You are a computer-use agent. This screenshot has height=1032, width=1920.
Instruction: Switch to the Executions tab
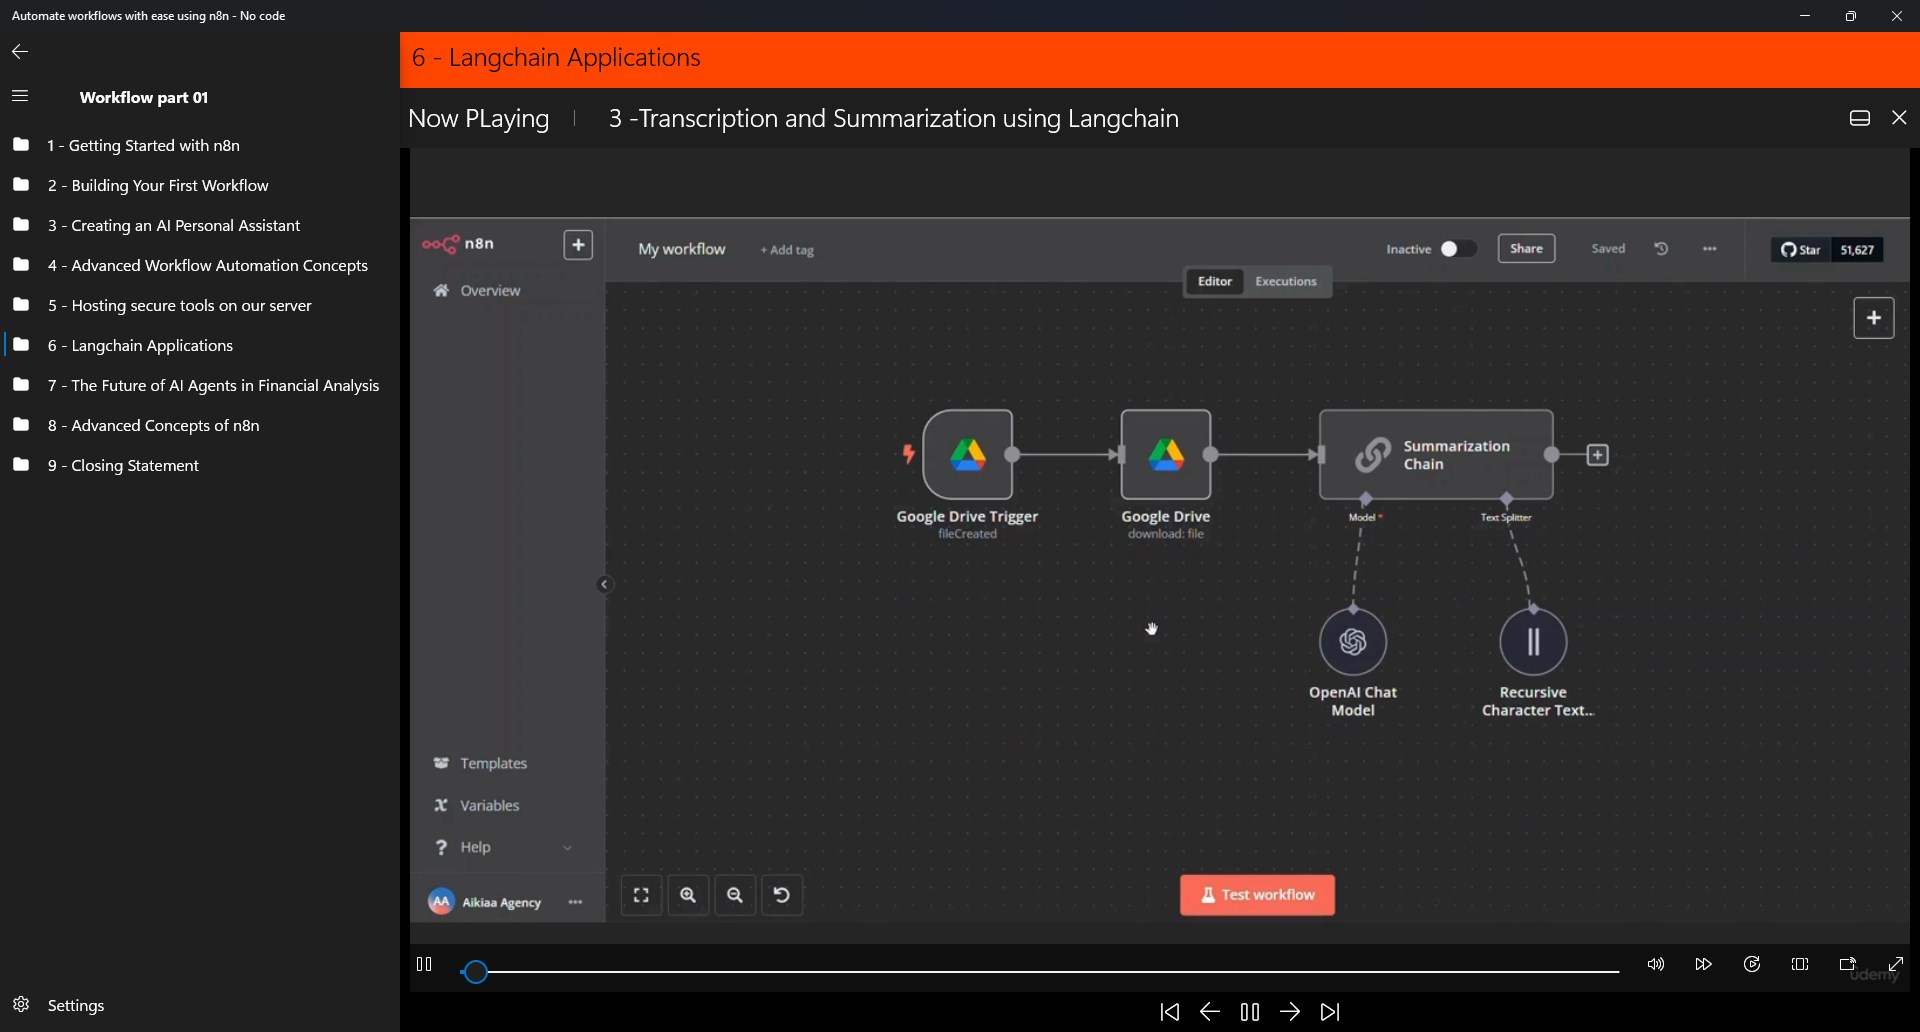[1286, 281]
